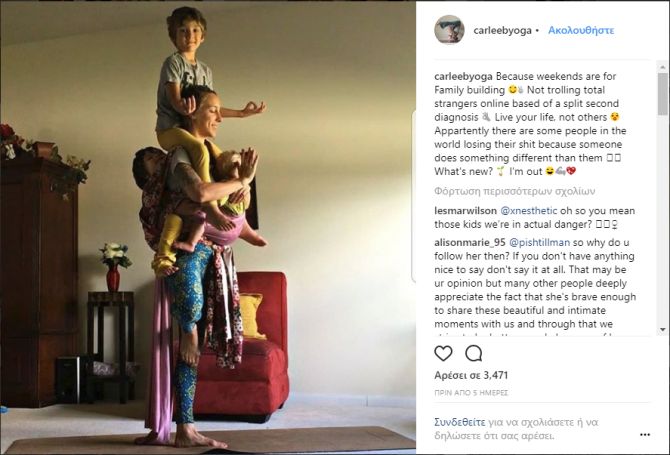670x455 pixels.
Task: Click the scrollbar down arrow
Action: (662, 329)
